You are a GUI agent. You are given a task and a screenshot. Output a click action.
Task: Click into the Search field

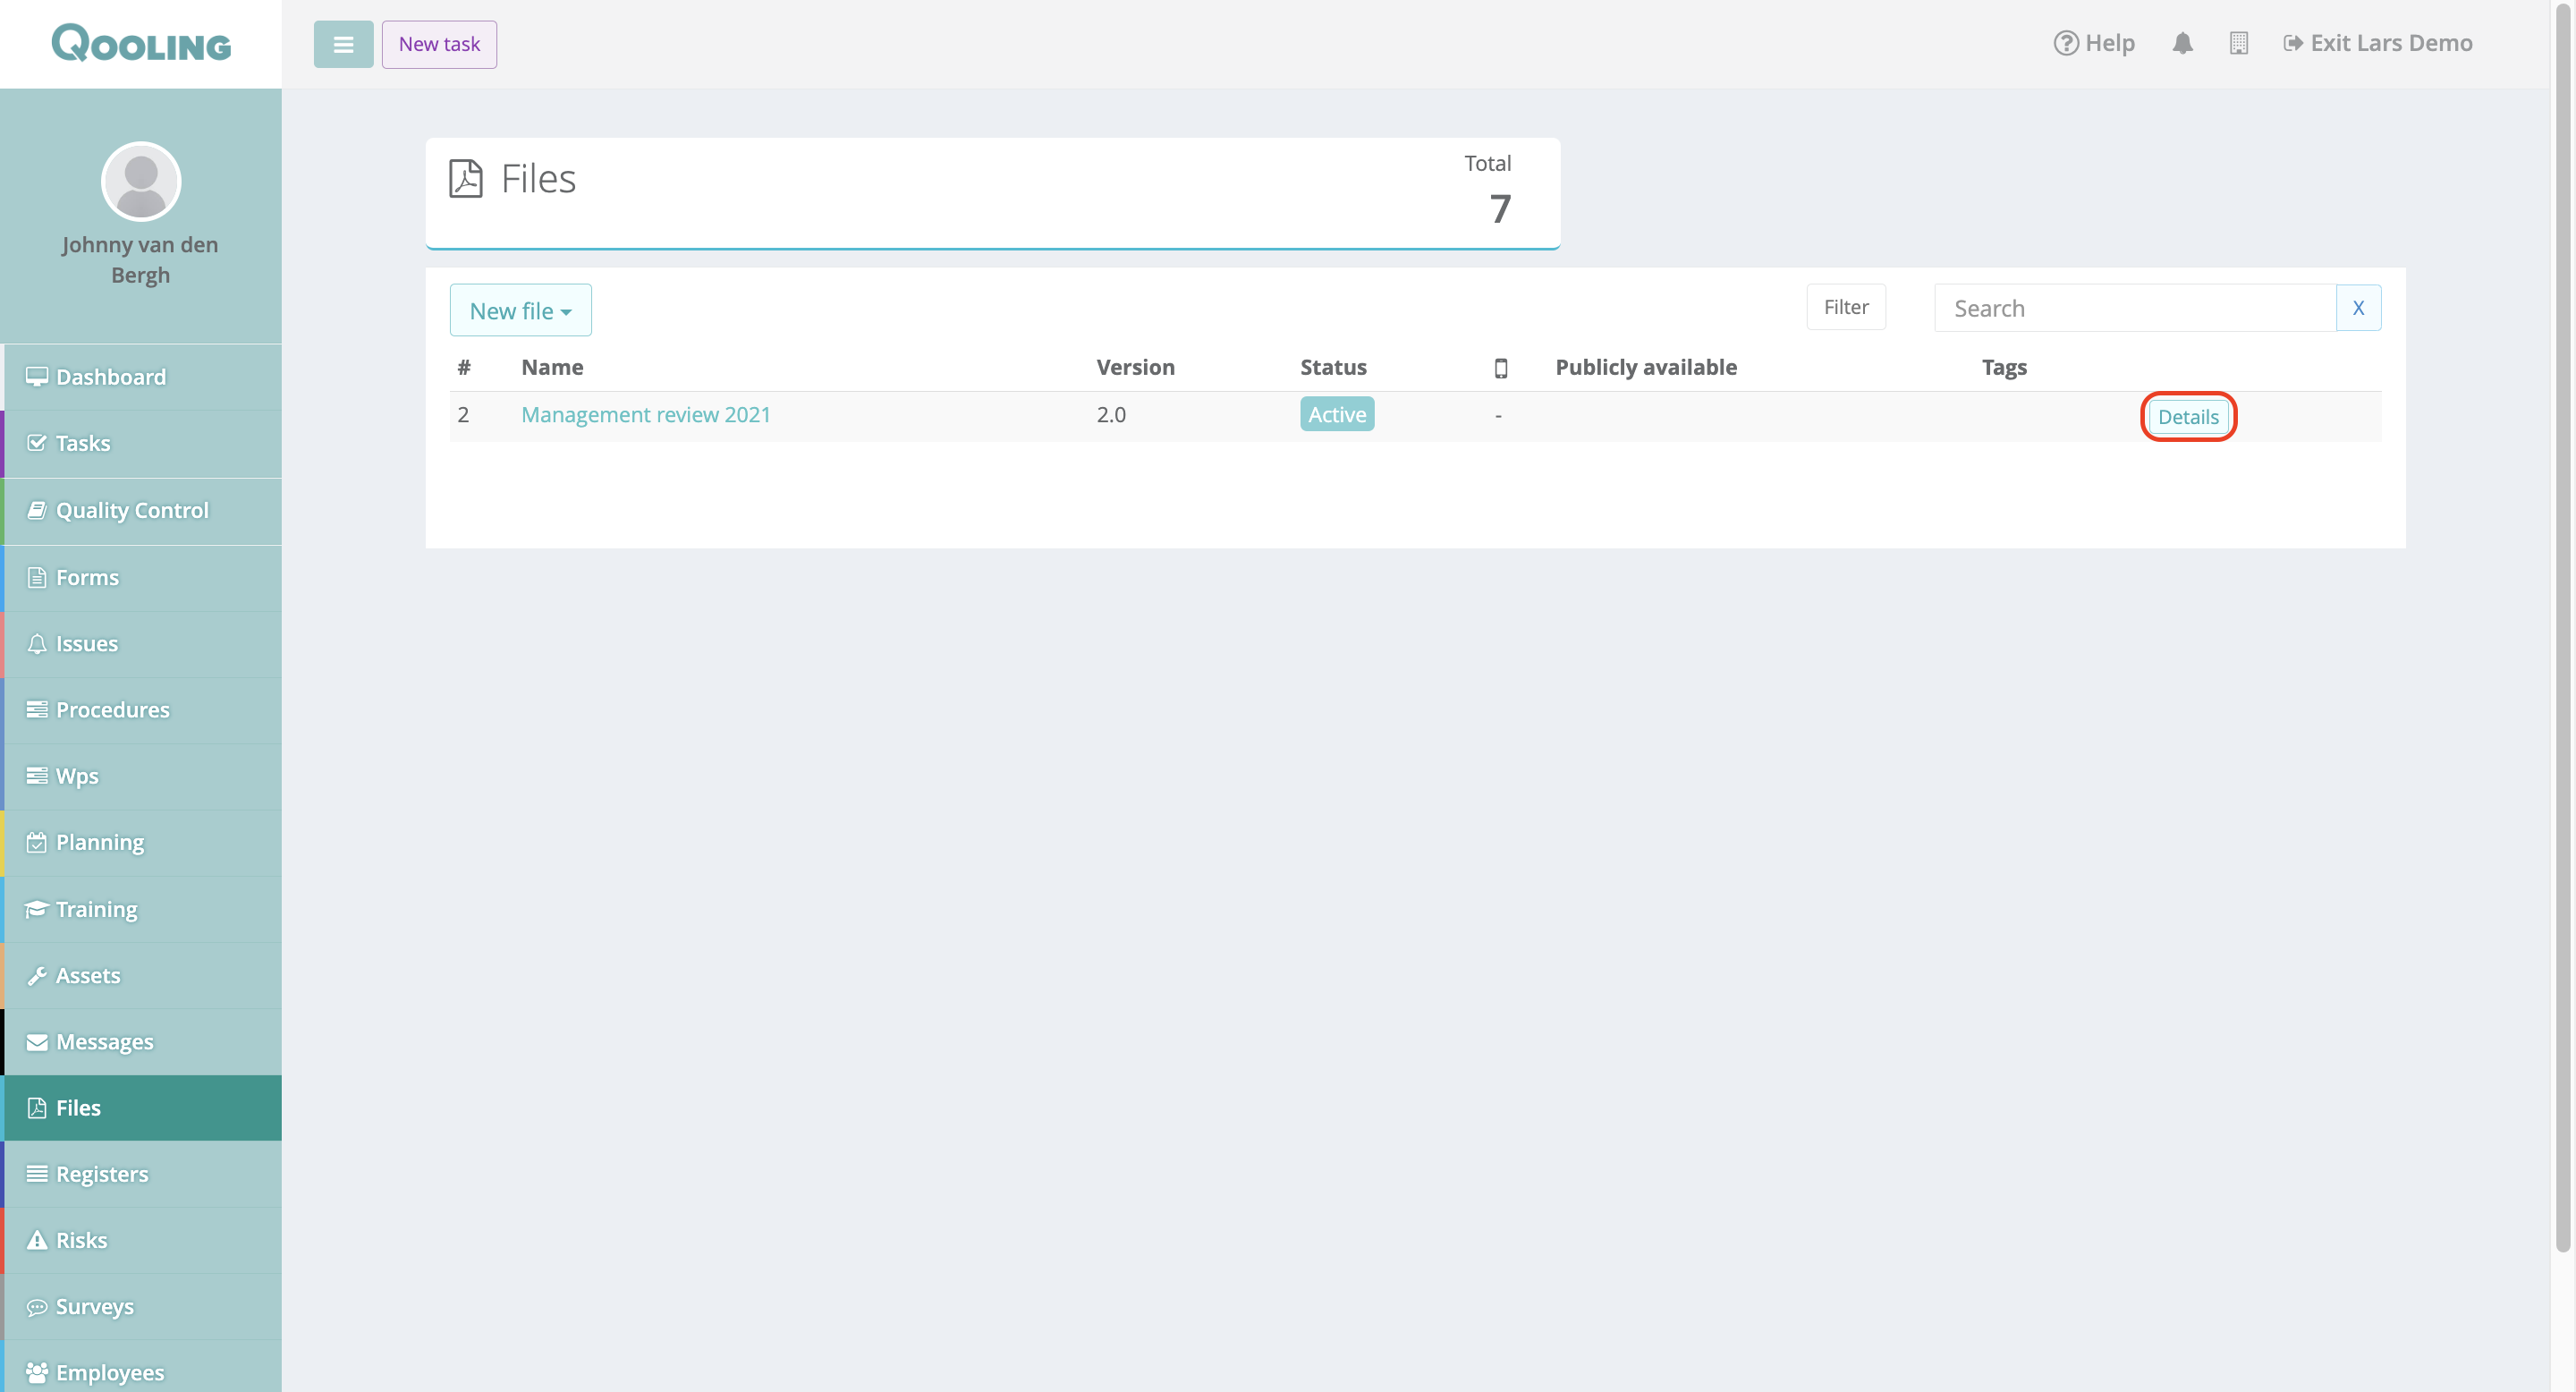(x=2133, y=307)
